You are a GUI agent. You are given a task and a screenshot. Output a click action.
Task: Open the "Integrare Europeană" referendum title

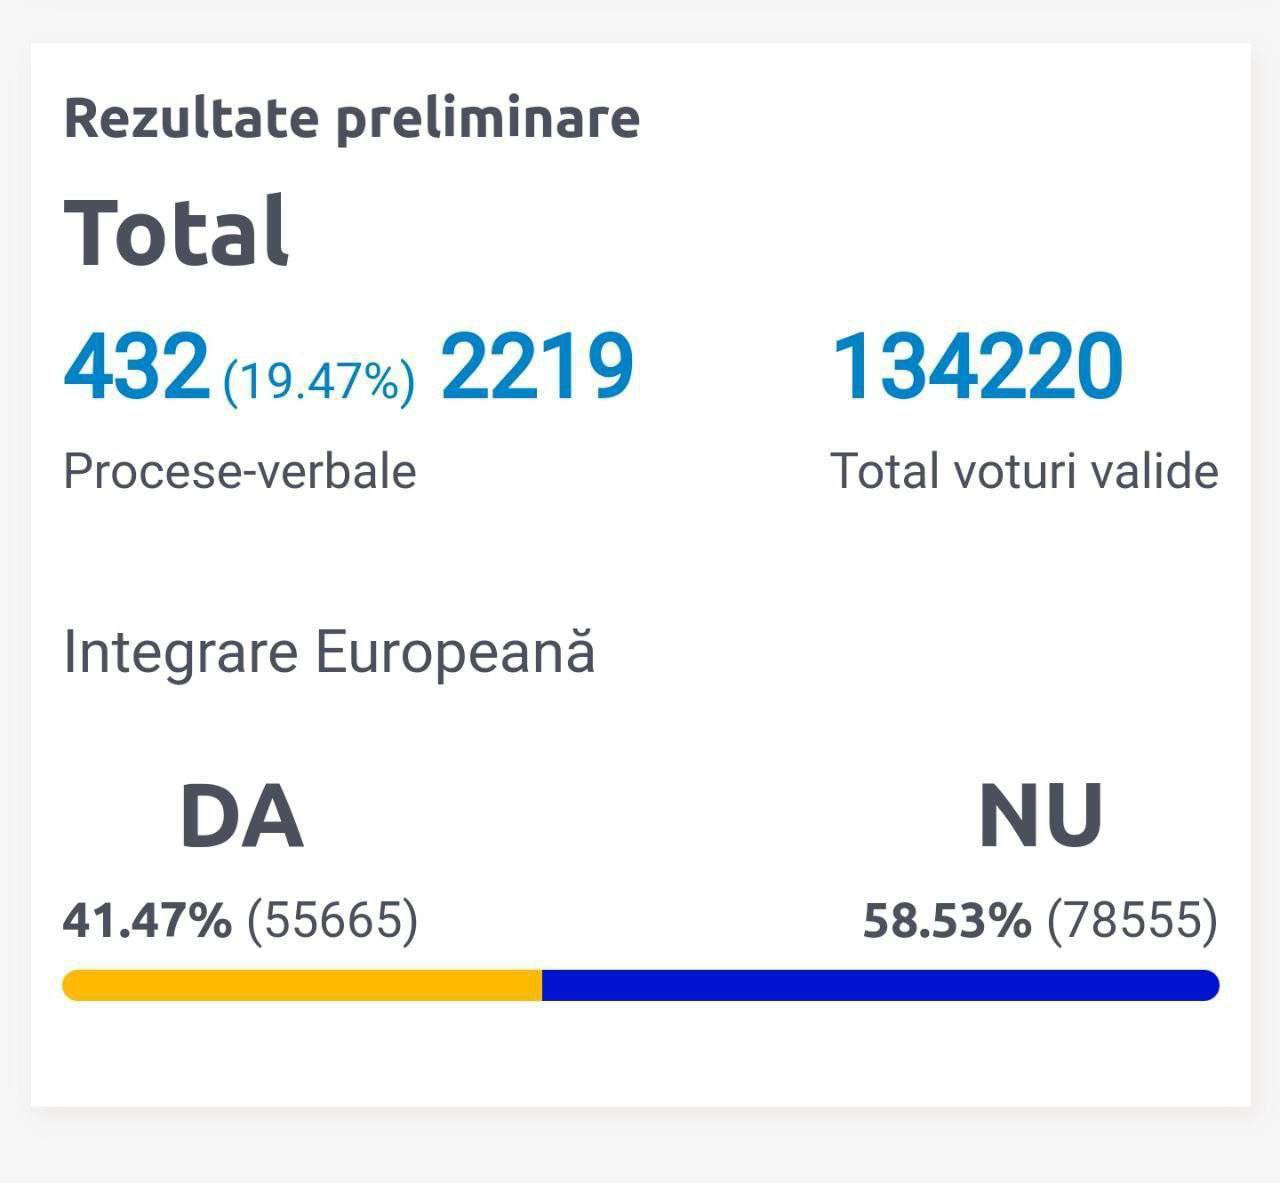click(329, 652)
